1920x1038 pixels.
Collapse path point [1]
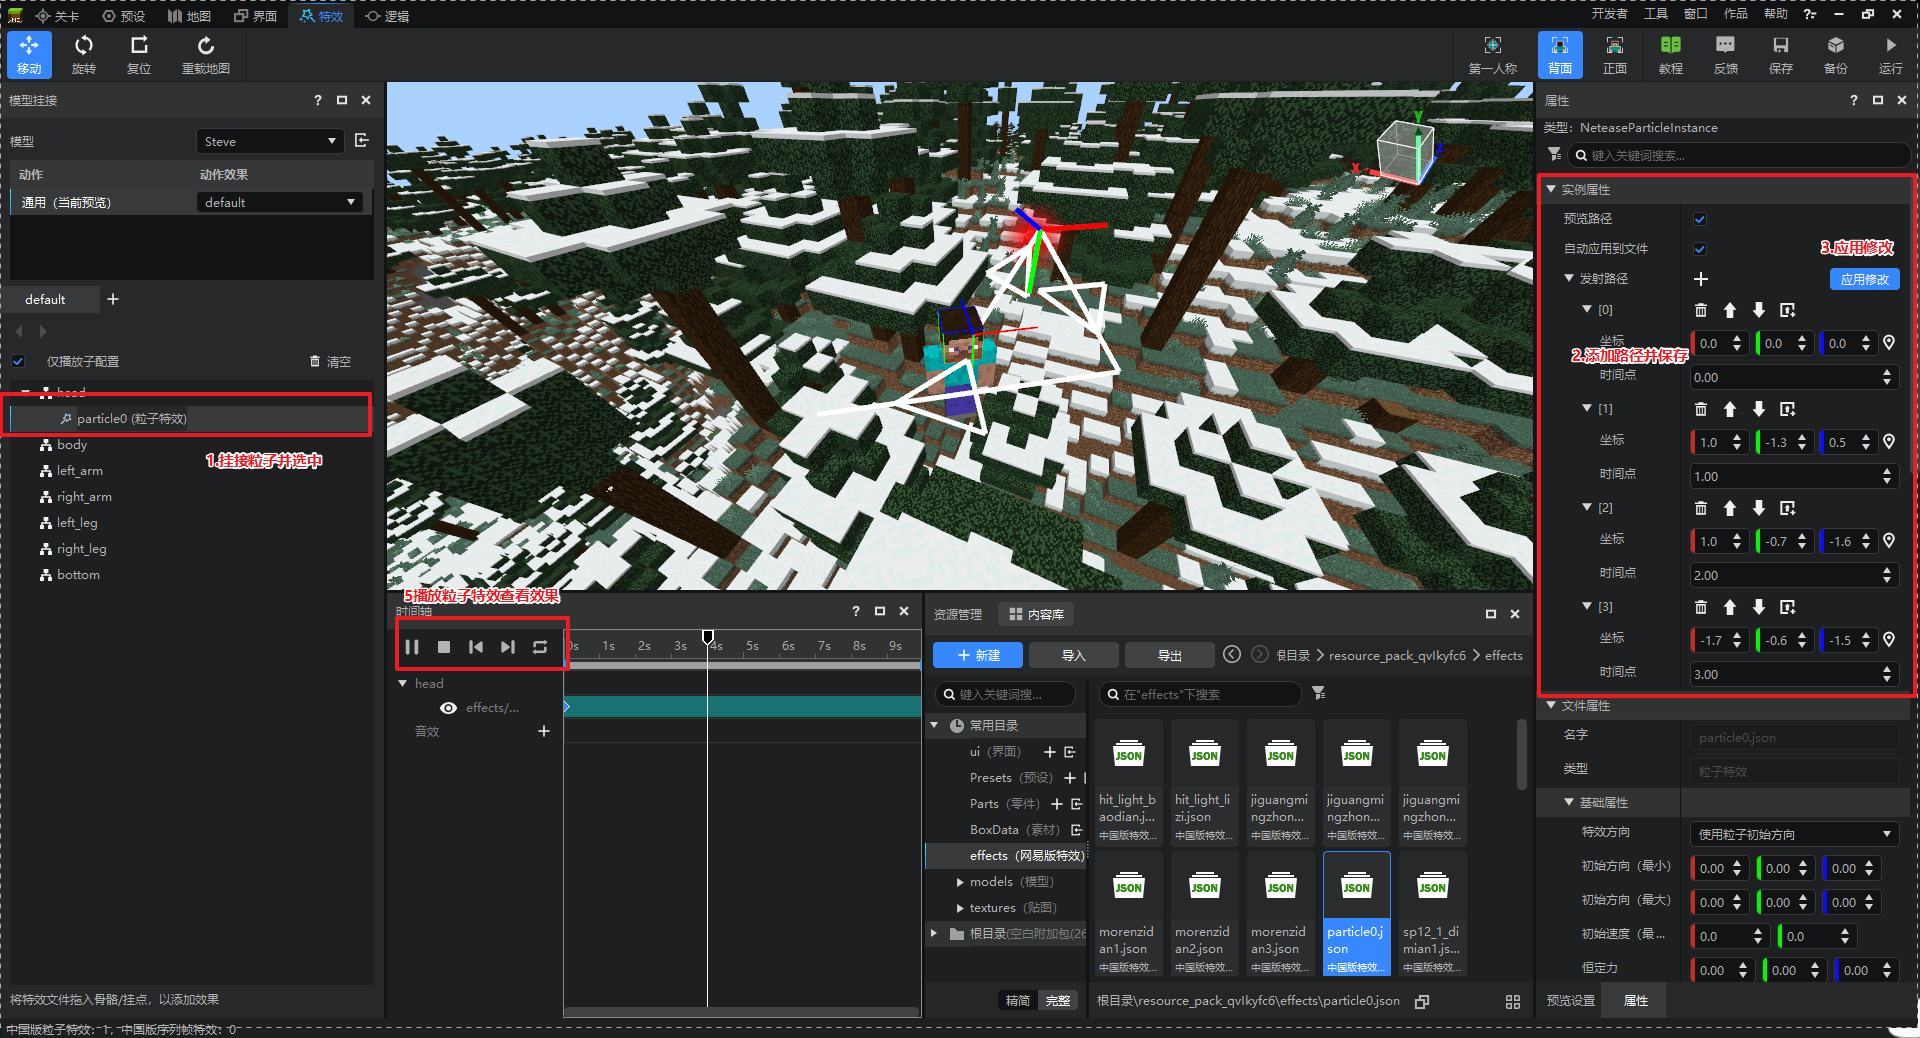point(1587,408)
